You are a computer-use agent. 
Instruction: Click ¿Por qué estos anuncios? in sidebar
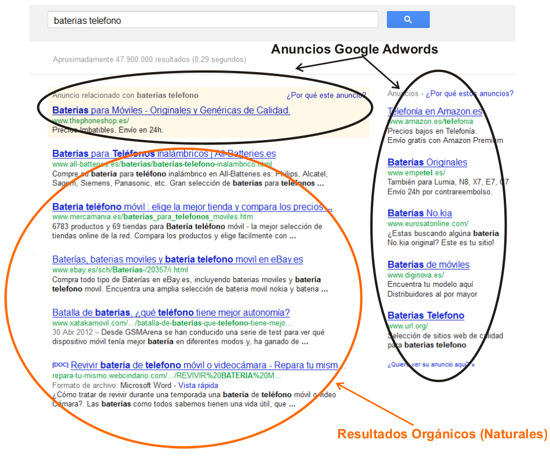click(469, 93)
